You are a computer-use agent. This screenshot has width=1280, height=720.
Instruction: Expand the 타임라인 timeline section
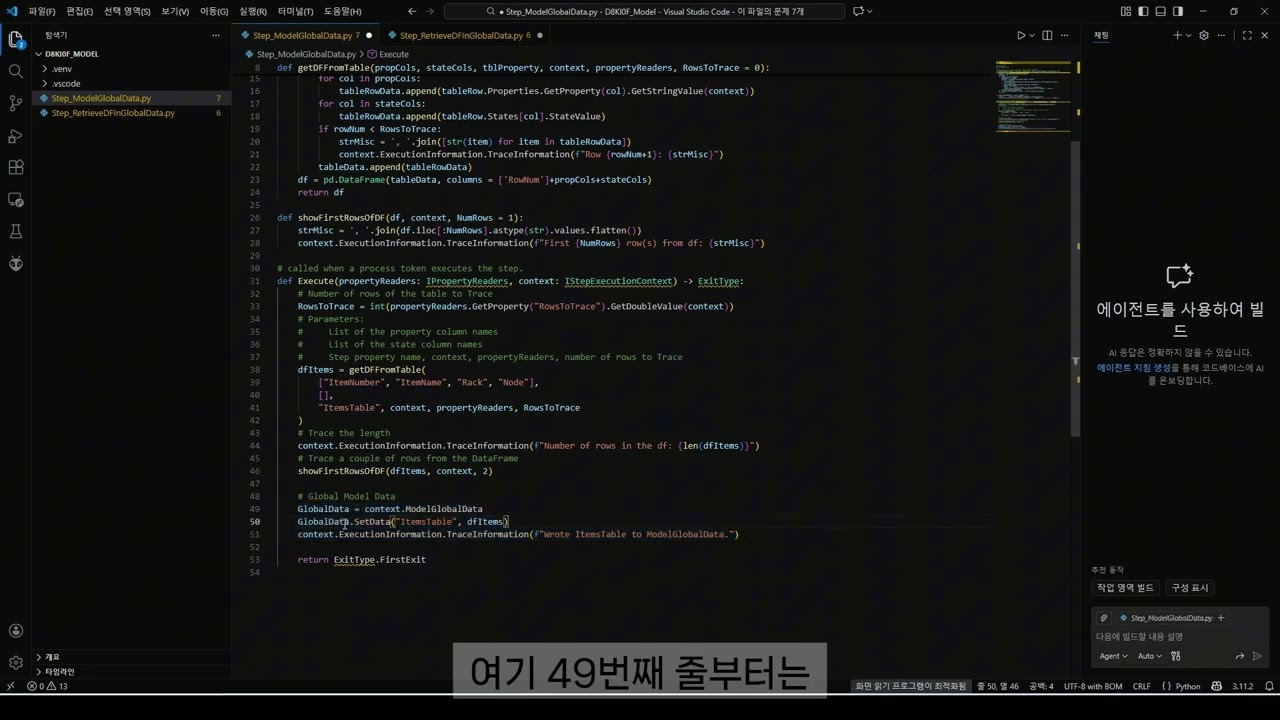[59, 672]
